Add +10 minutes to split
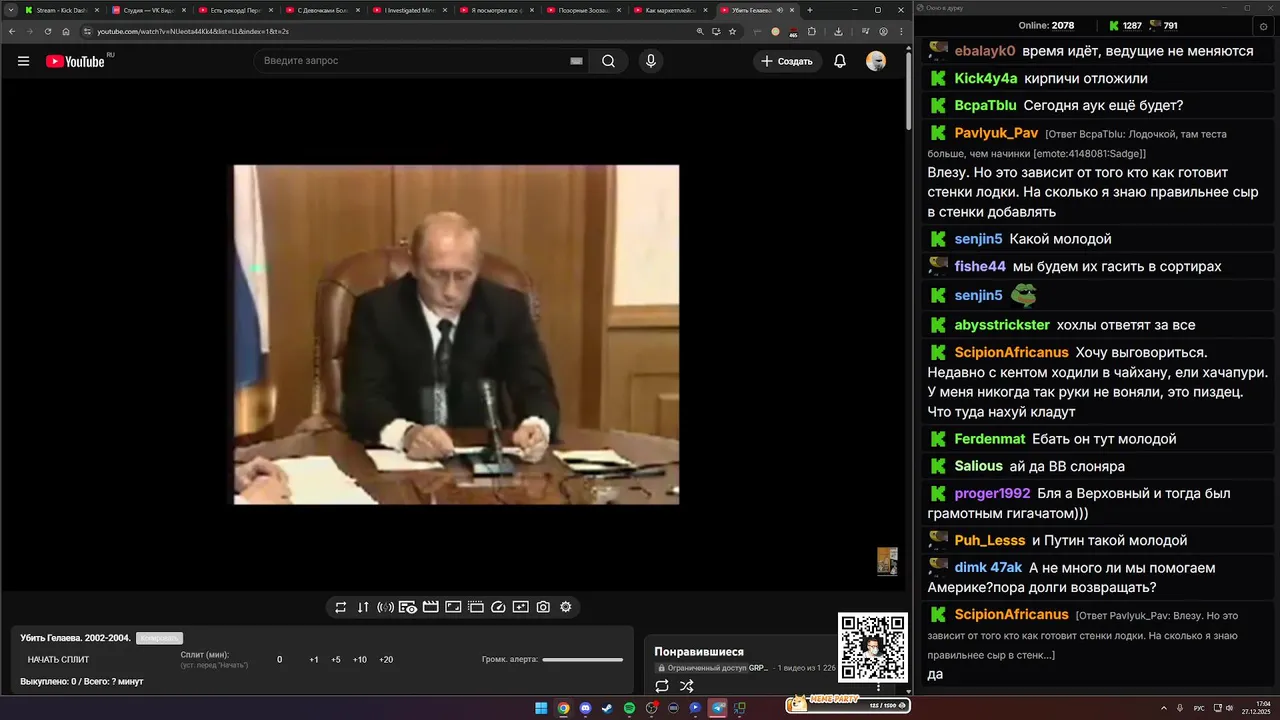The width and height of the screenshot is (1280, 720). [x=360, y=660]
